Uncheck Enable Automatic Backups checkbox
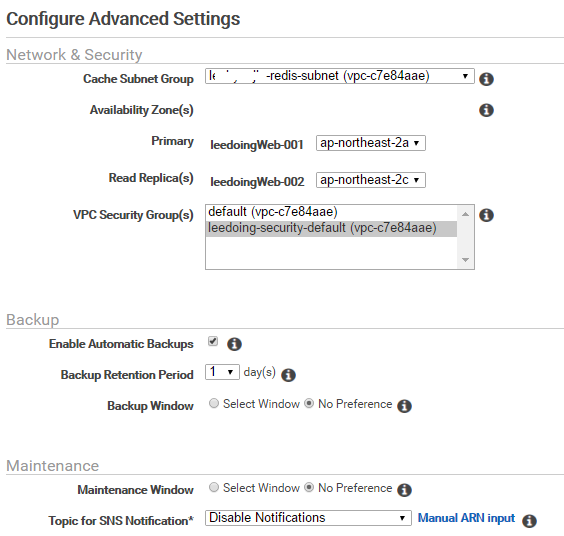The width and height of the screenshot is (564, 536). pos(213,341)
